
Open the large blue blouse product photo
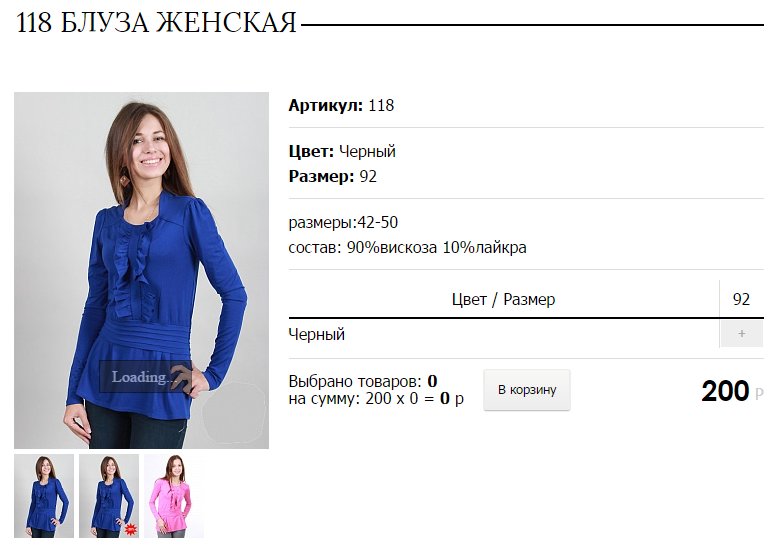[141, 270]
